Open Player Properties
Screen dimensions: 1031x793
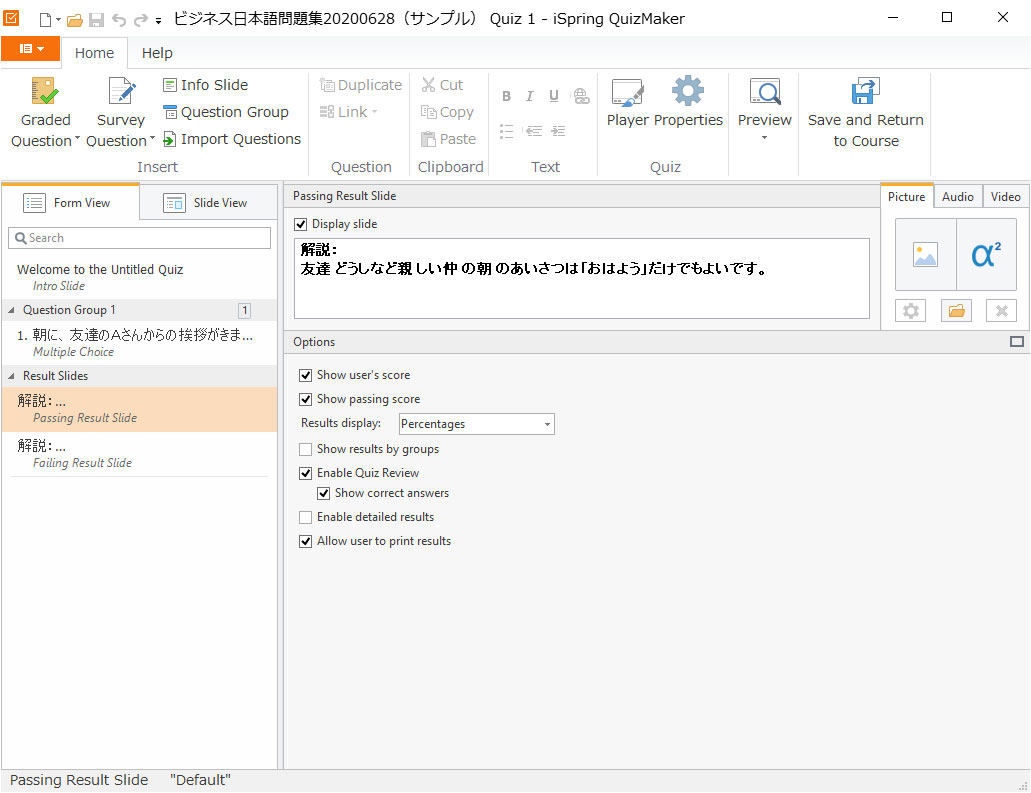coord(627,92)
